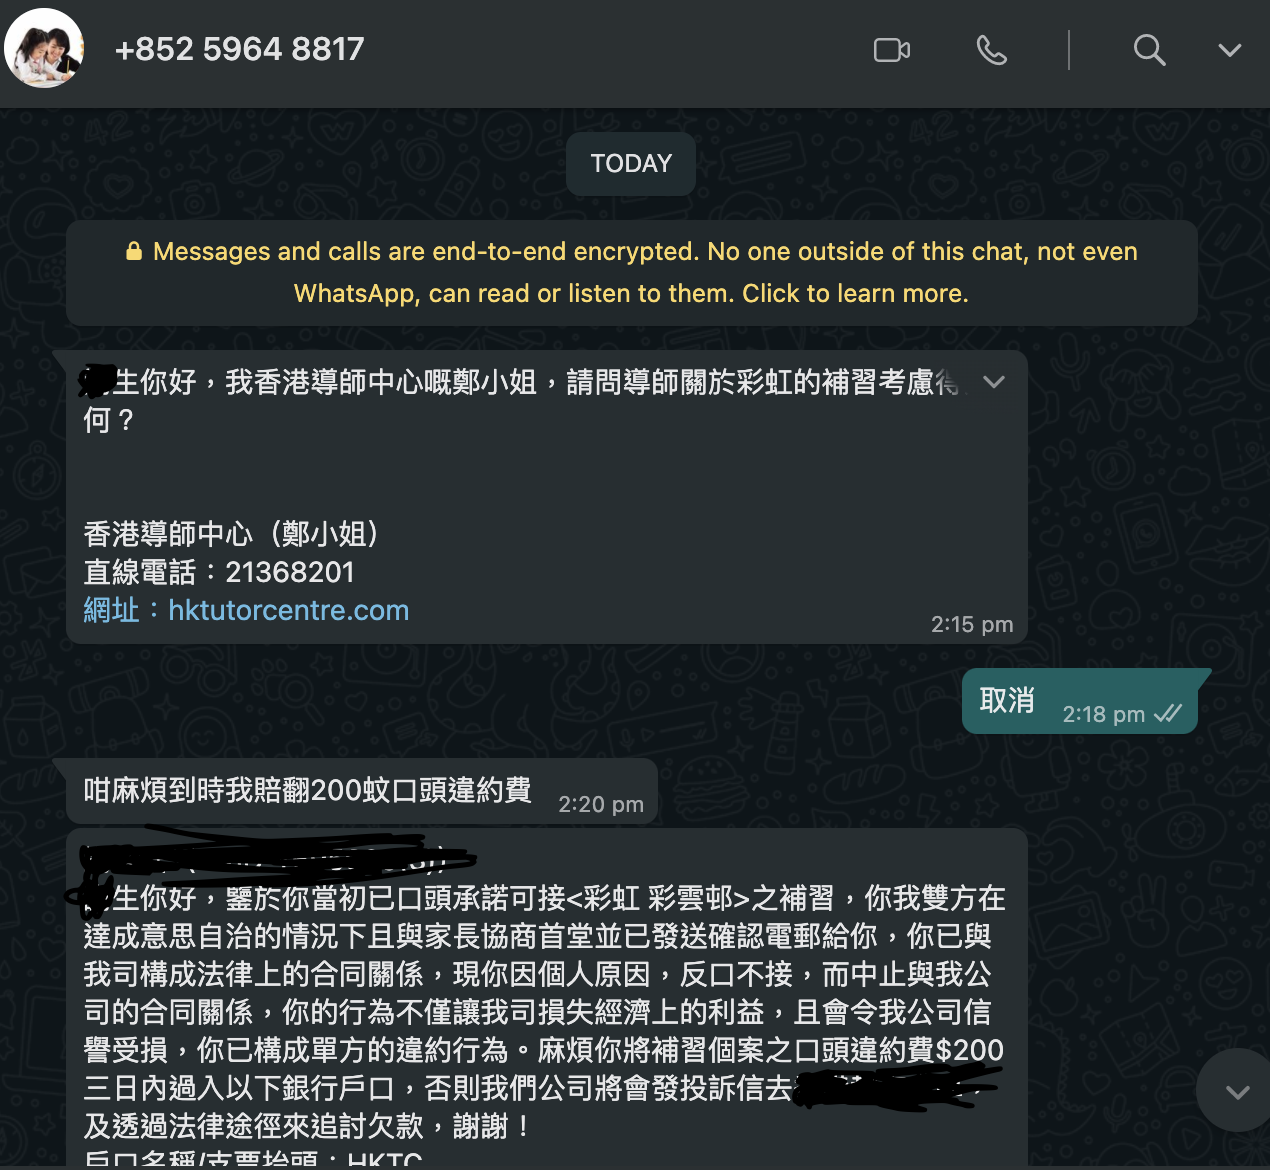This screenshot has height=1170, width=1270.
Task: Open hktutorcentre.com link in message
Action: [288, 610]
